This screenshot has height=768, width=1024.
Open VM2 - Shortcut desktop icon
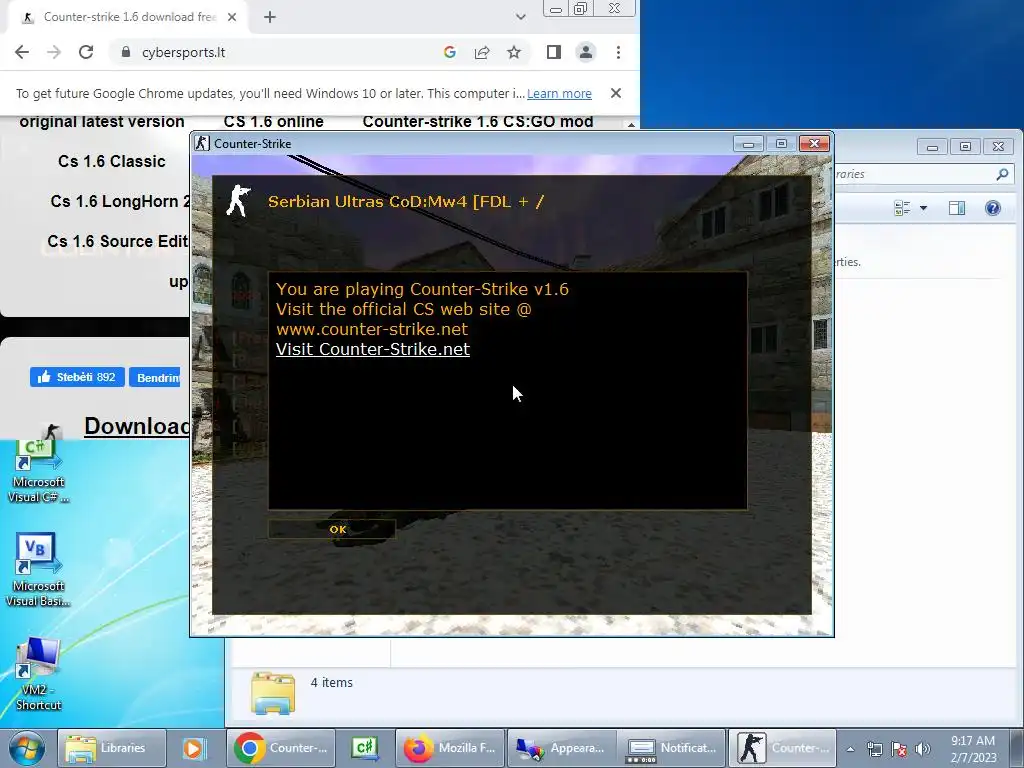tap(38, 674)
